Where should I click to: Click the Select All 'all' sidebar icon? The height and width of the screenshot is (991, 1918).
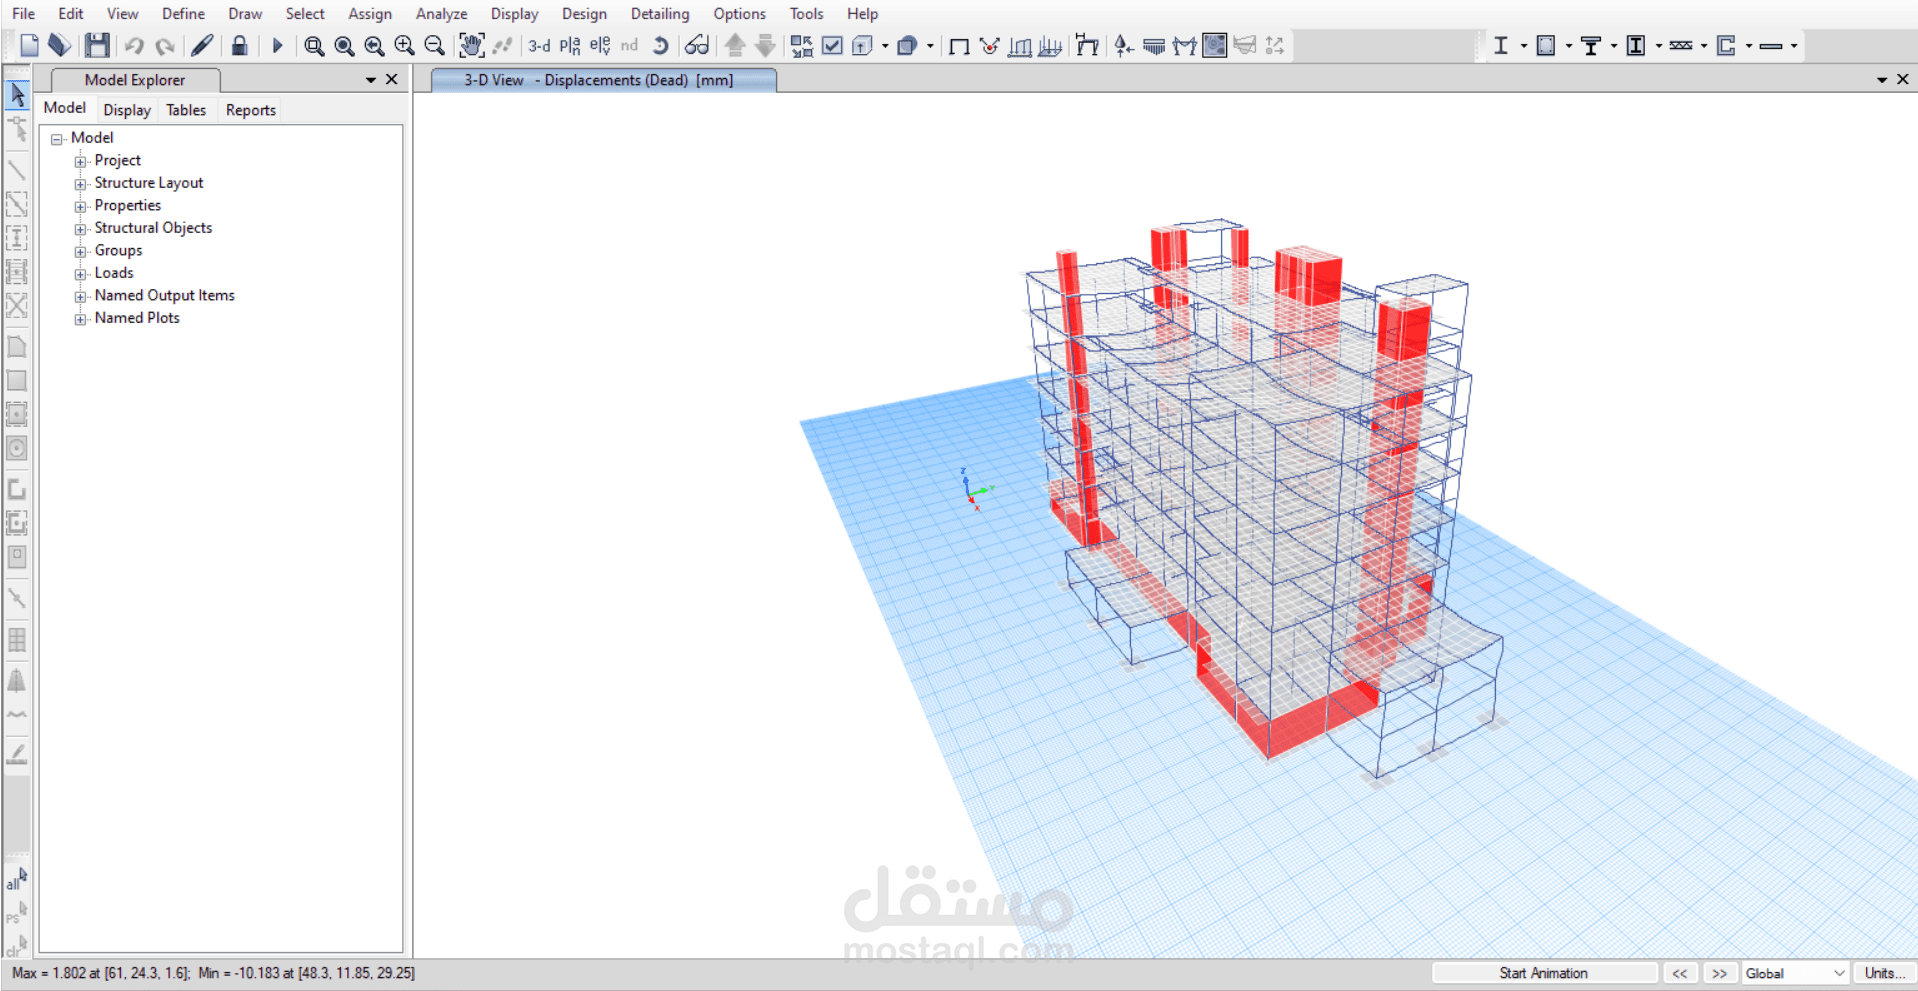tap(17, 879)
